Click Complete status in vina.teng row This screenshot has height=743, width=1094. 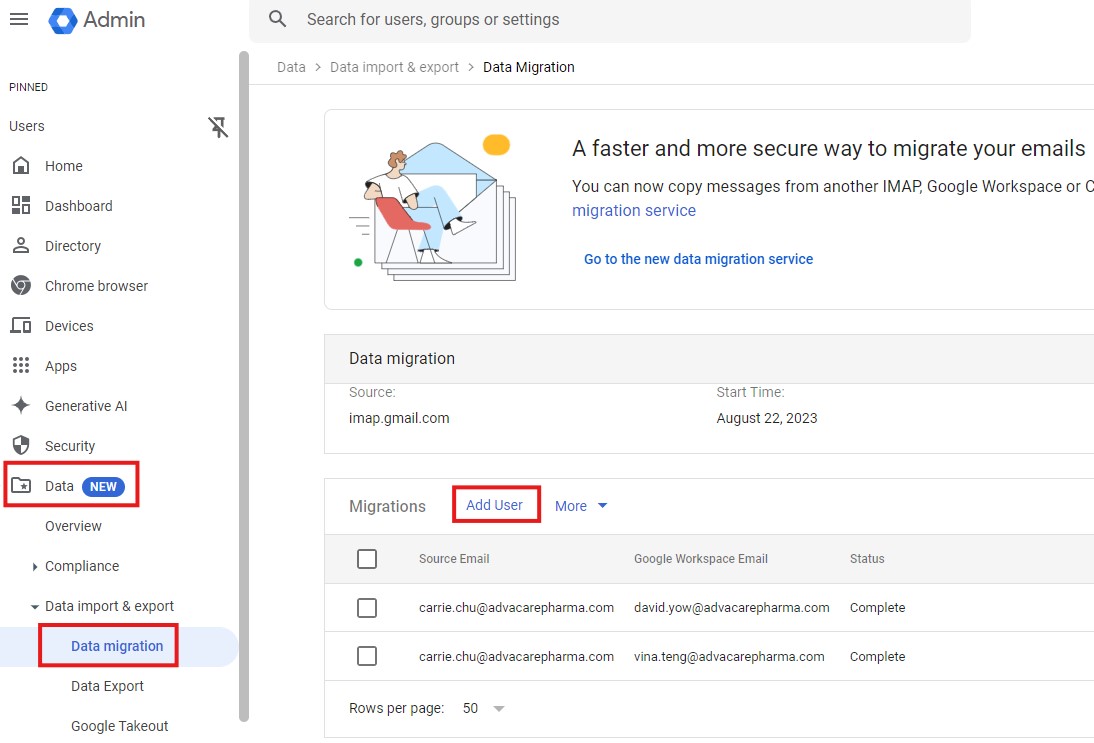pos(877,656)
